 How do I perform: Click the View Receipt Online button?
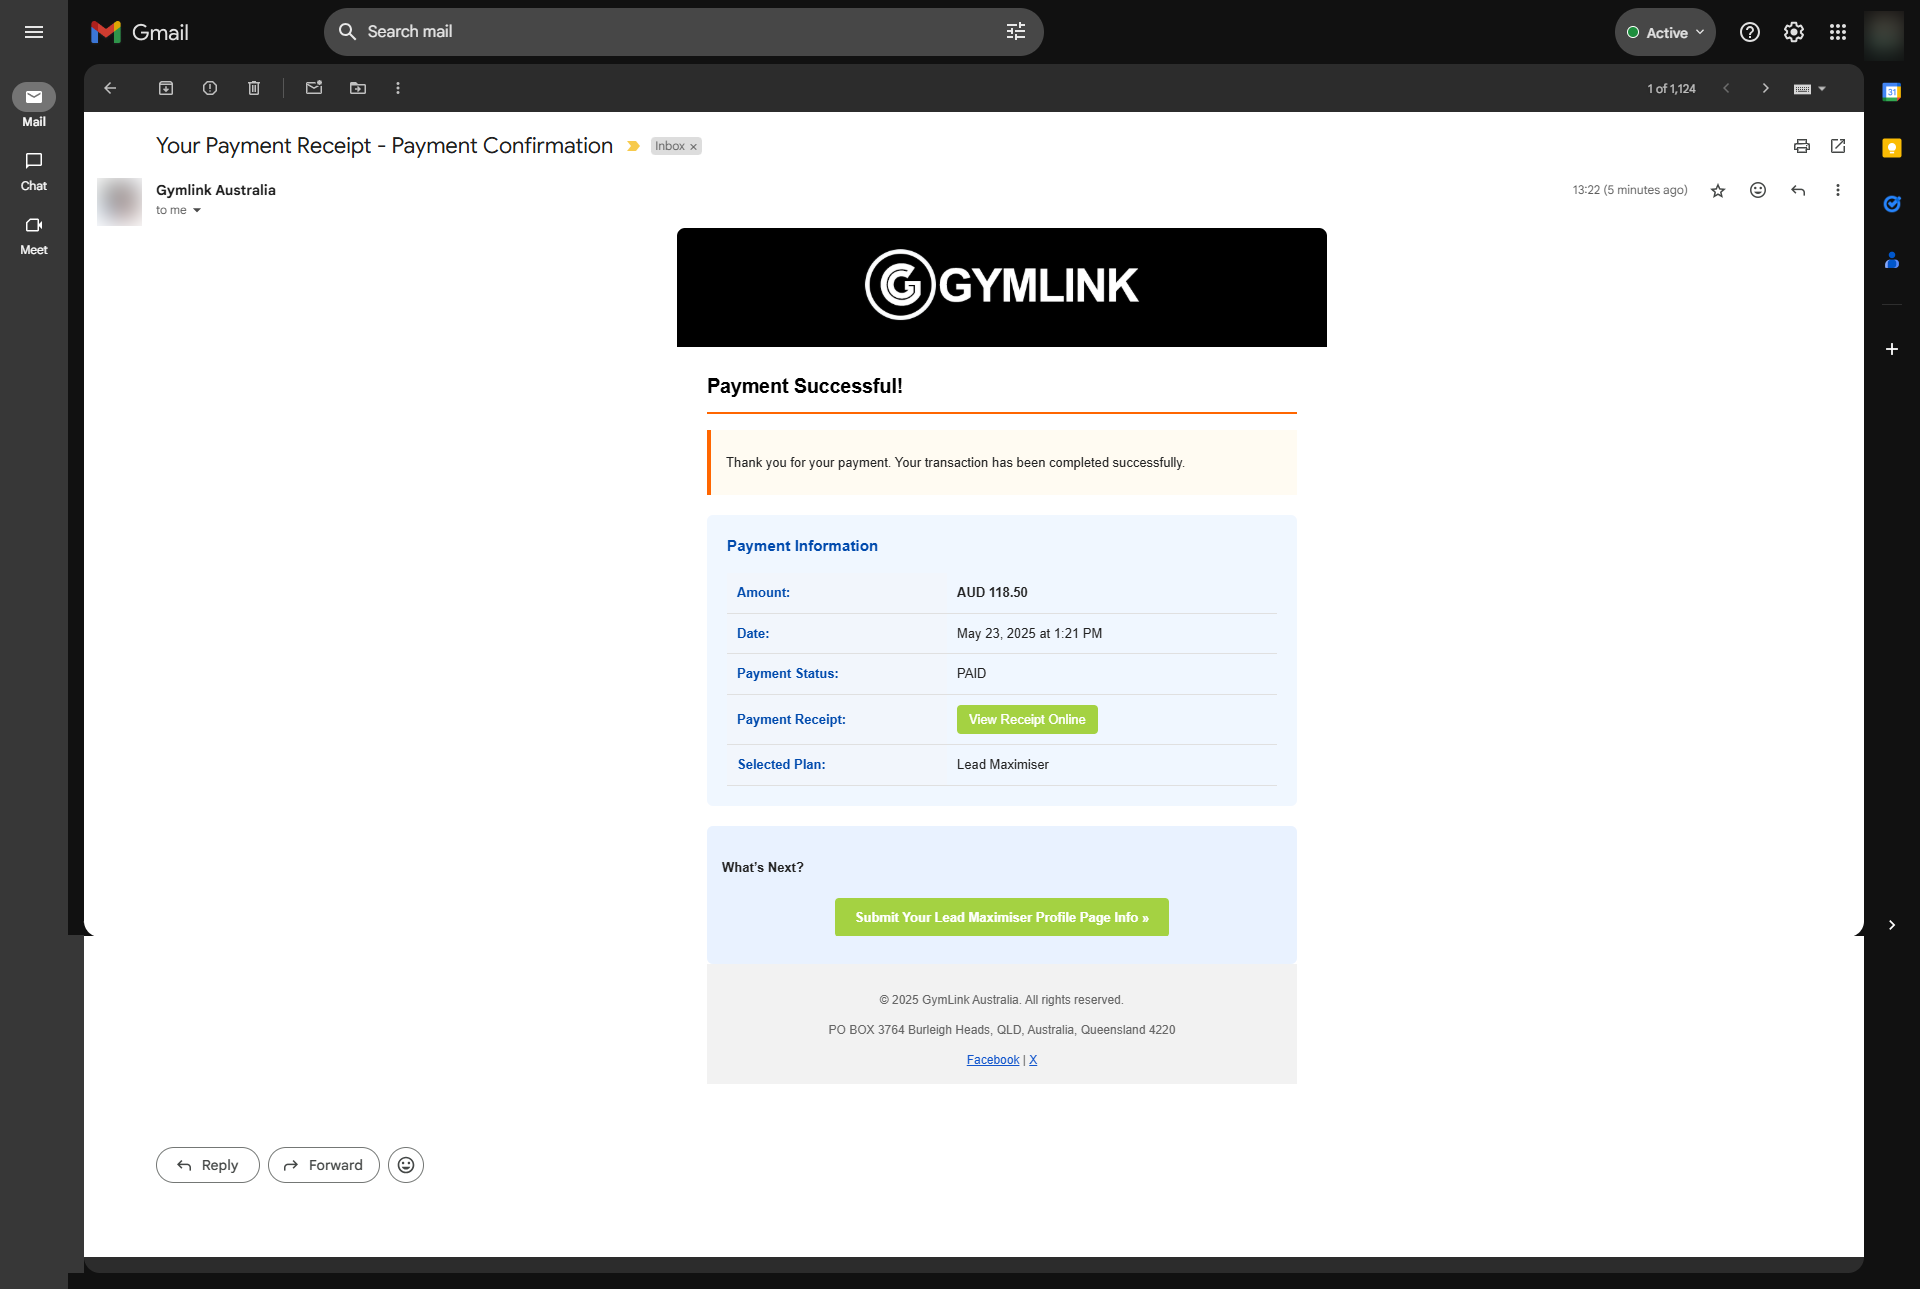[x=1027, y=719]
